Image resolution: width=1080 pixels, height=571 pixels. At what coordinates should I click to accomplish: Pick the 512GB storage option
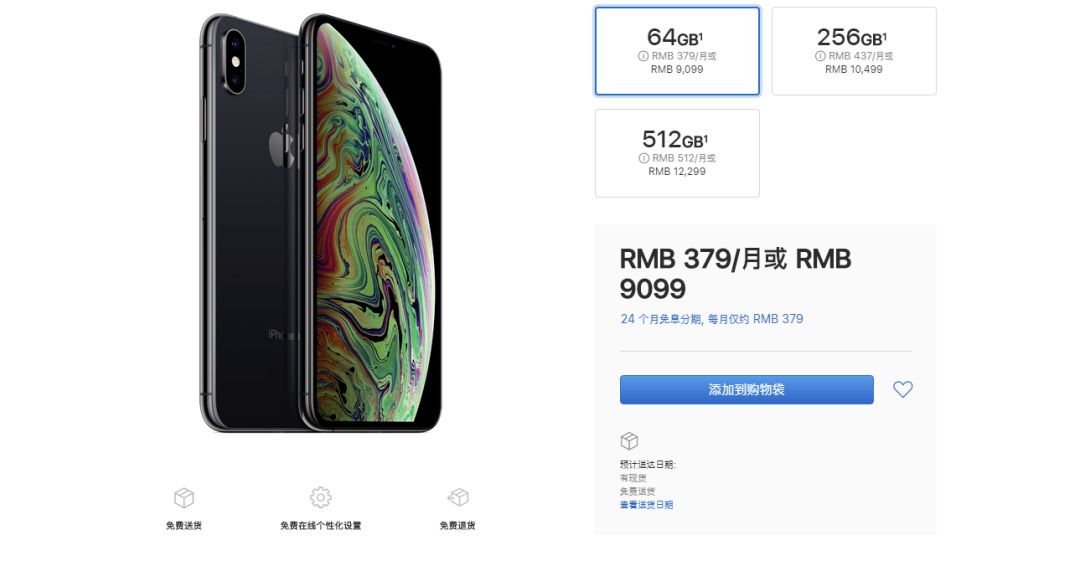pyautogui.click(x=677, y=153)
